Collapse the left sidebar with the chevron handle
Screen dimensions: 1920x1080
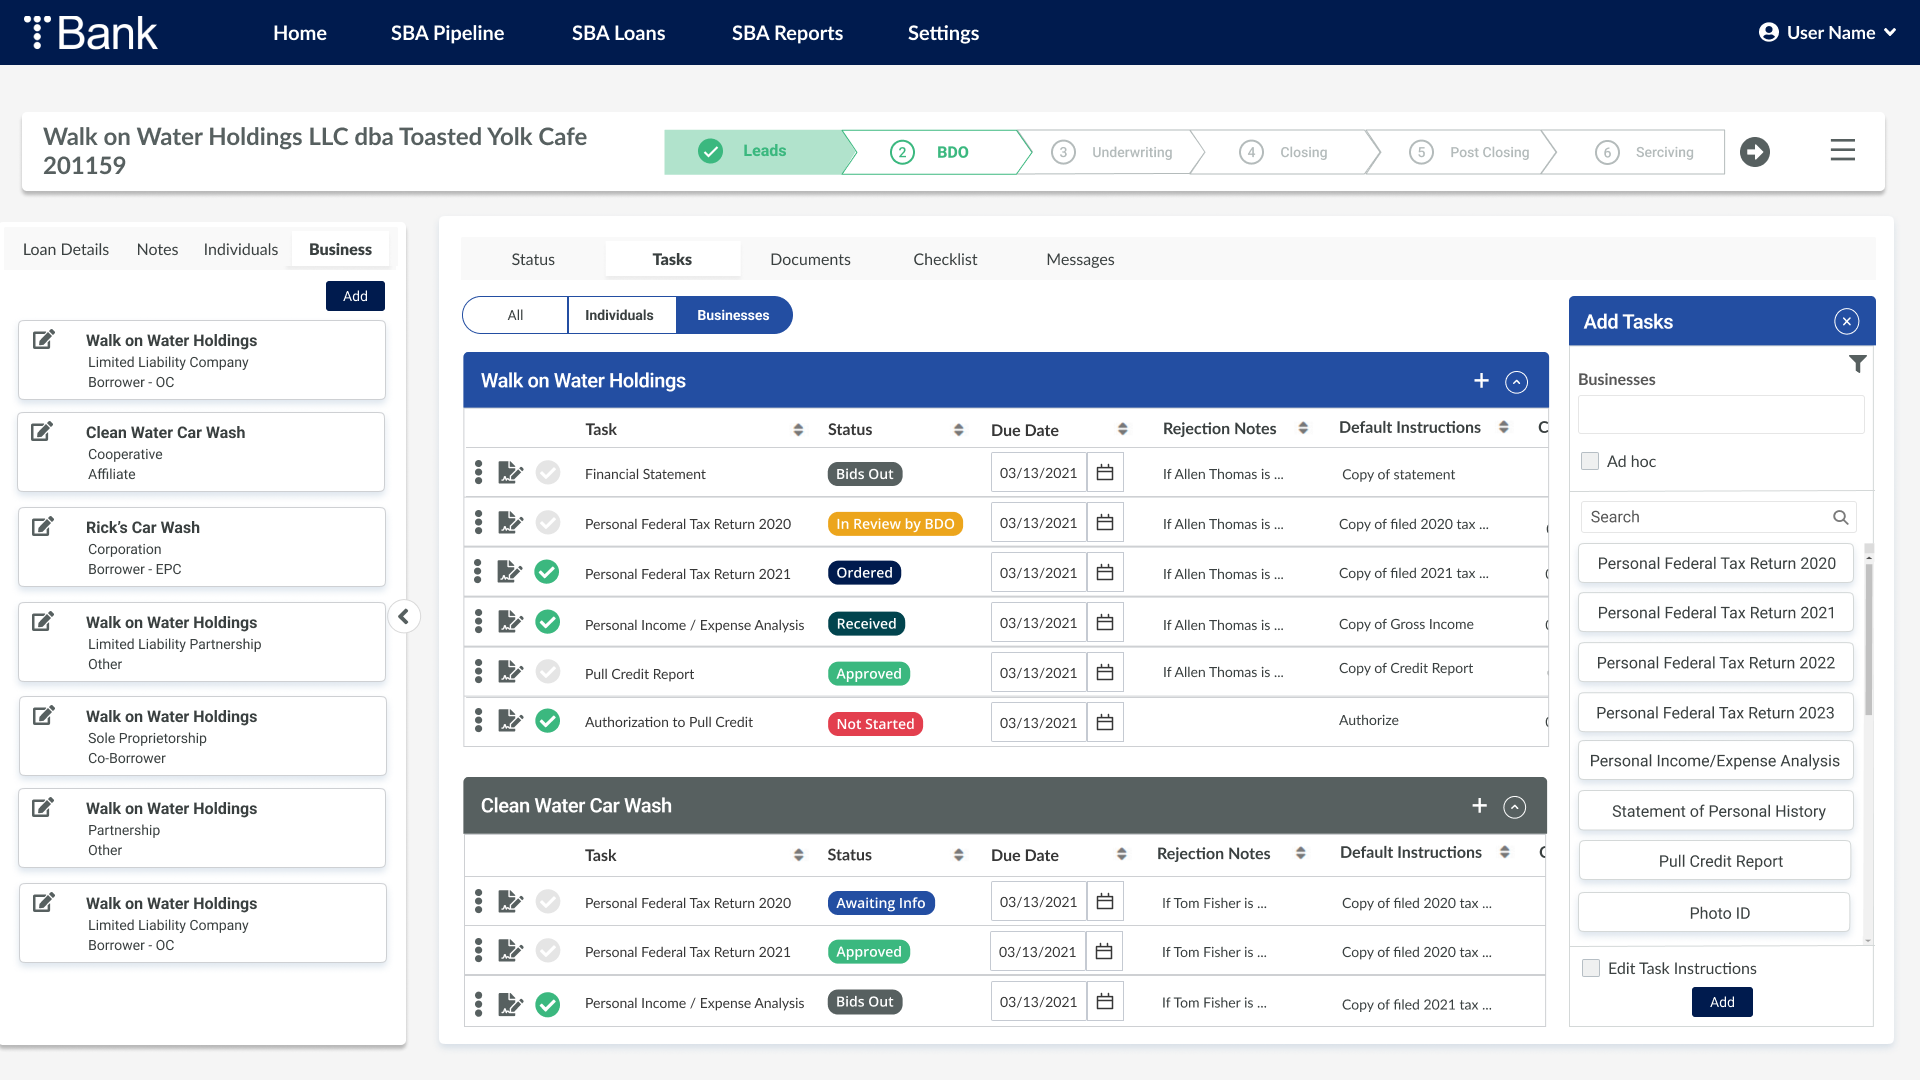(403, 616)
